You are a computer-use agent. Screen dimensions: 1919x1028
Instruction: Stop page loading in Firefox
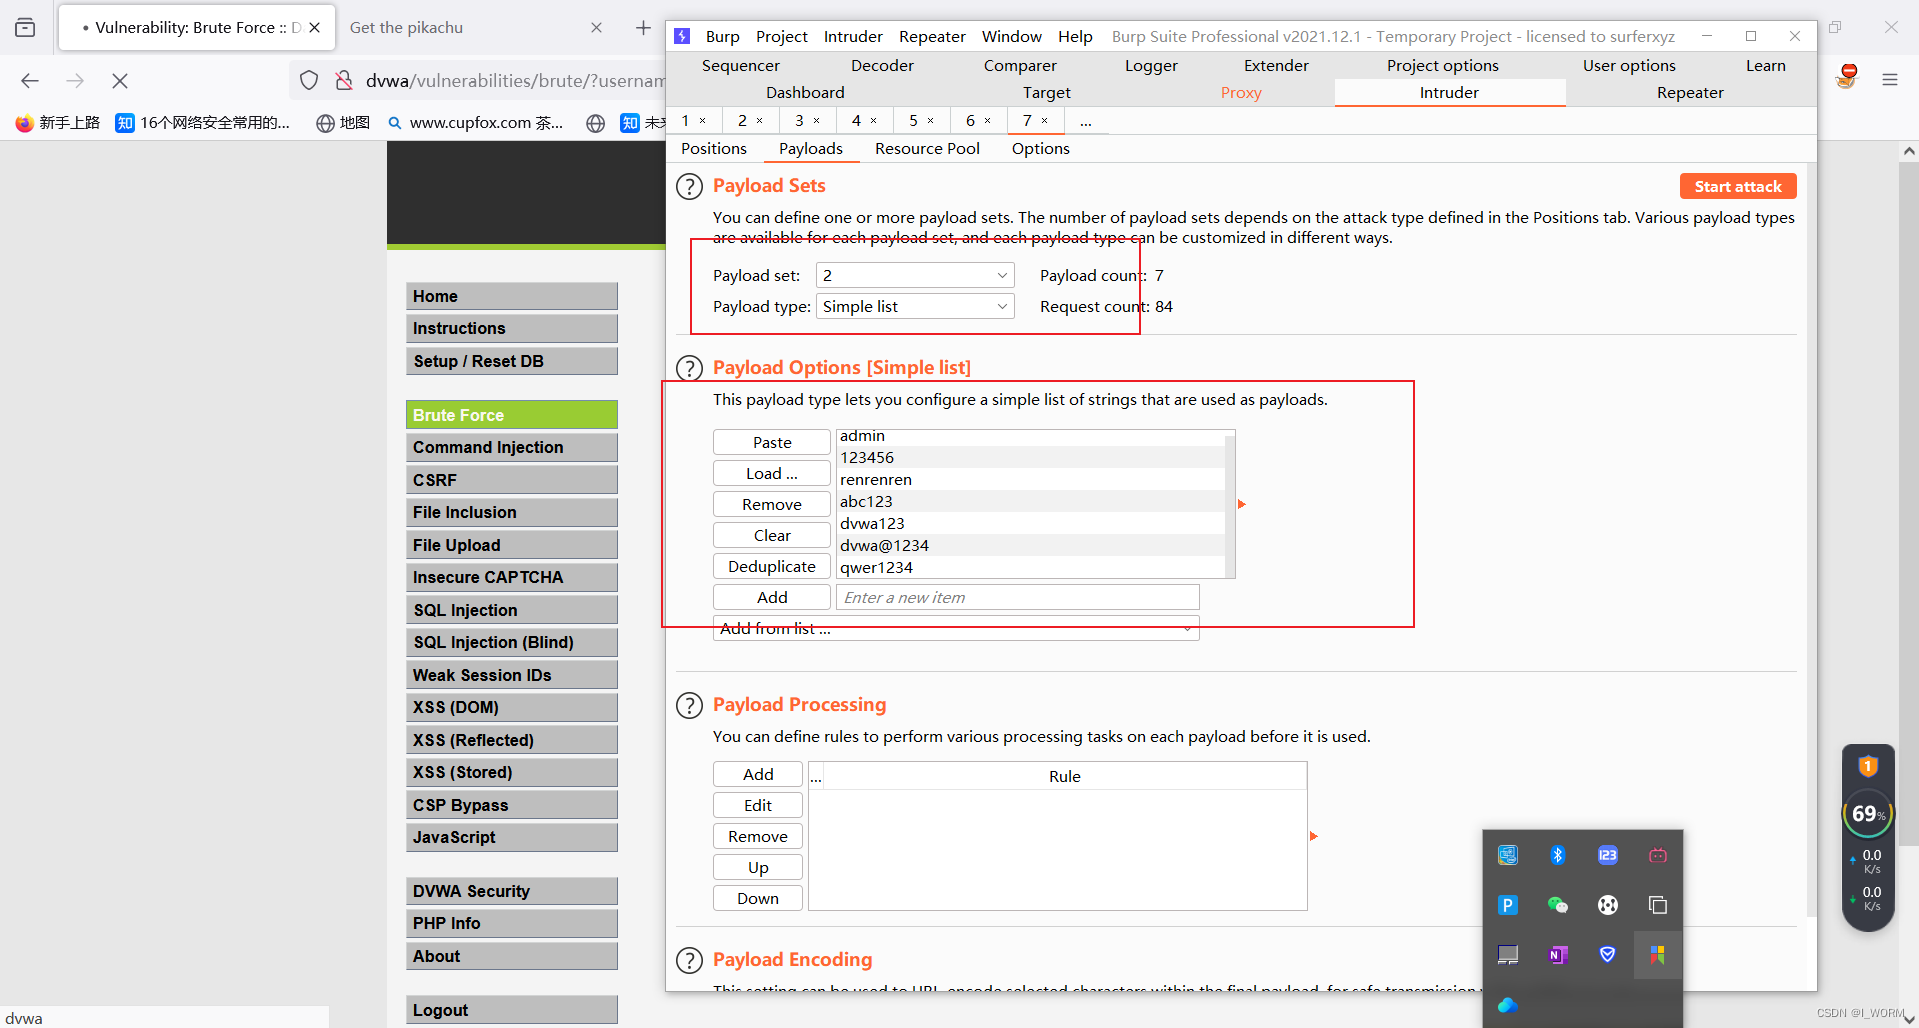[x=120, y=81]
